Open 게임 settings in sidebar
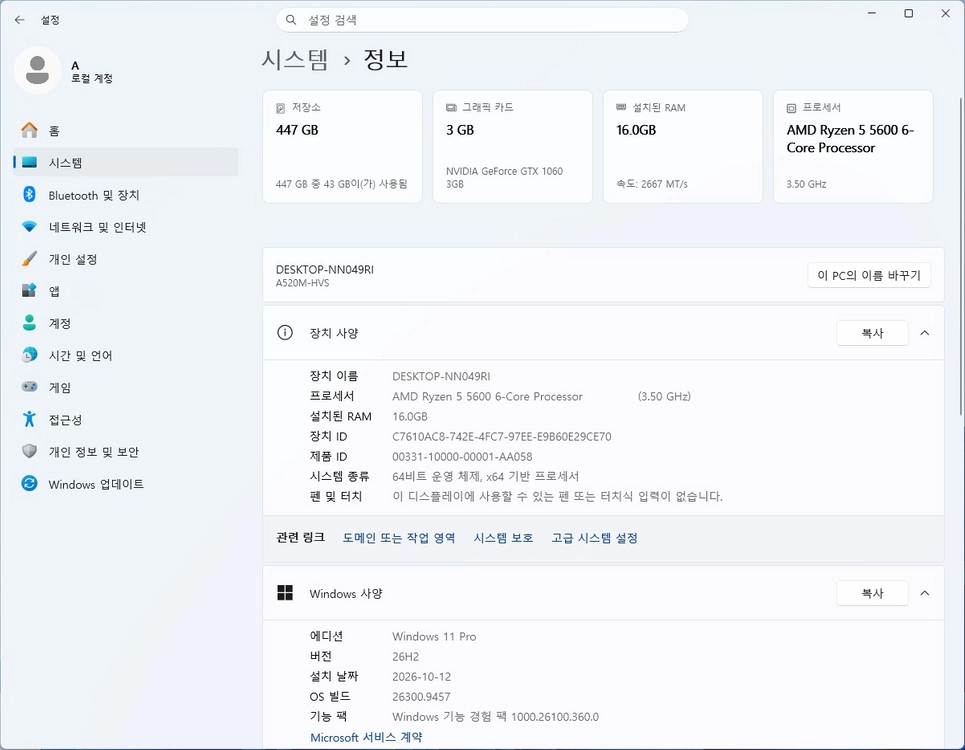This screenshot has width=965, height=750. (x=126, y=388)
